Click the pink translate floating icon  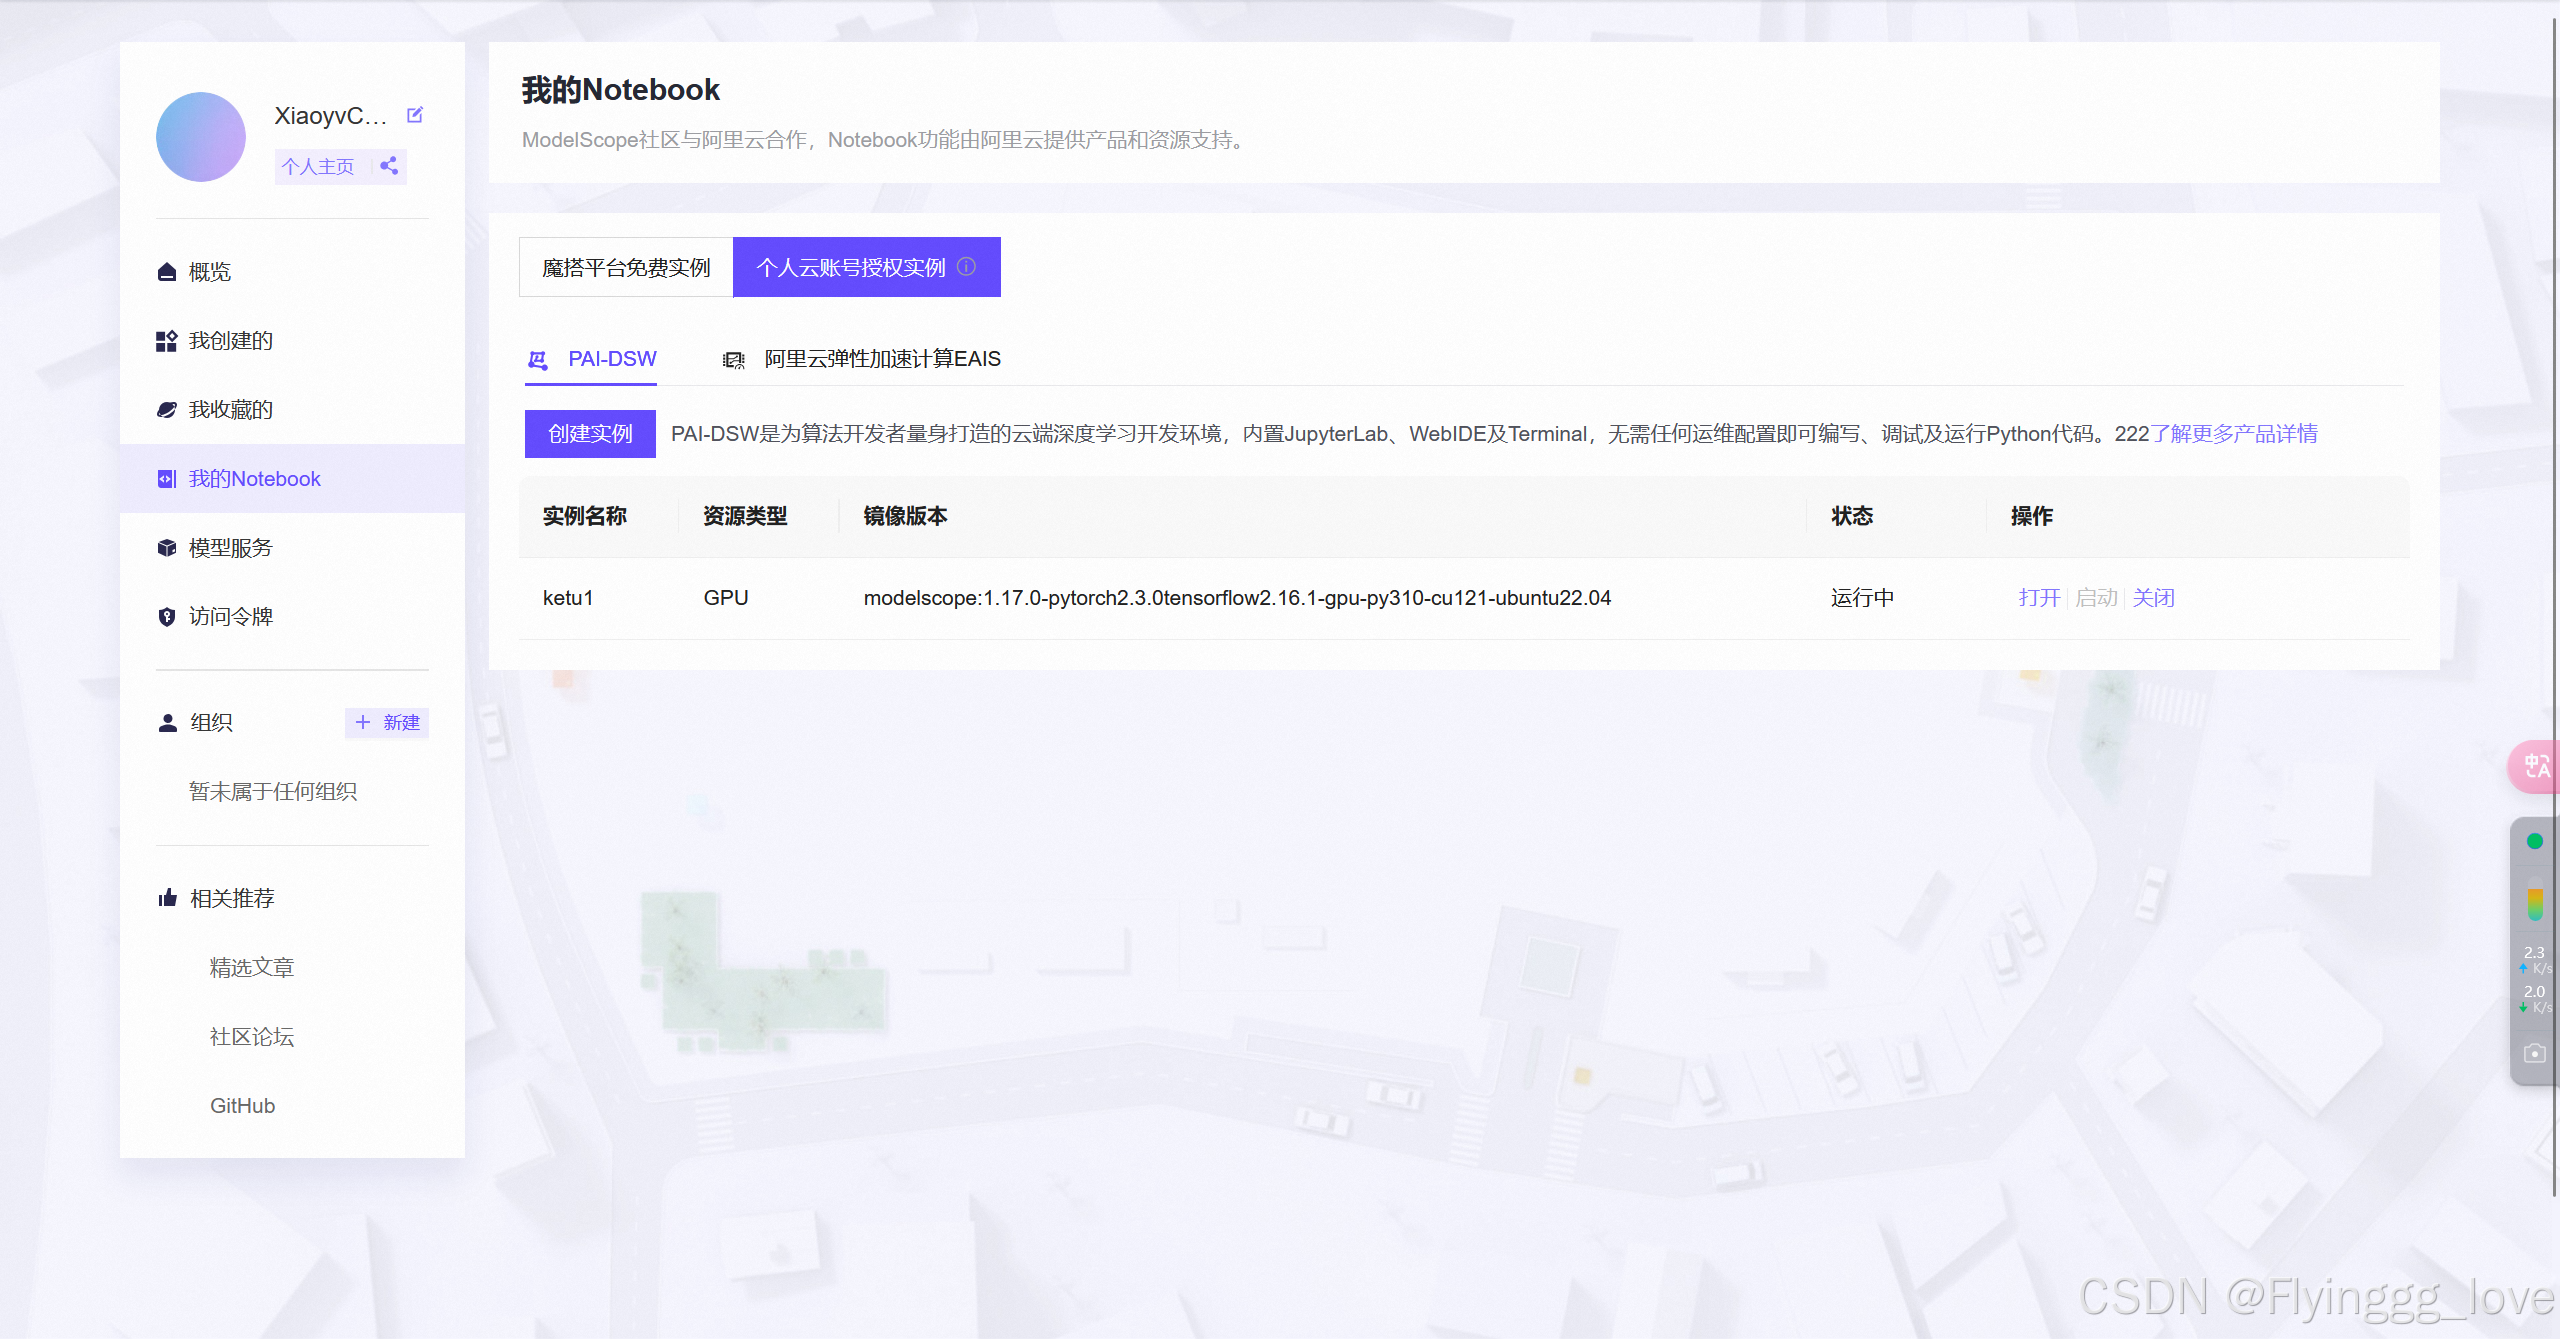[2536, 767]
